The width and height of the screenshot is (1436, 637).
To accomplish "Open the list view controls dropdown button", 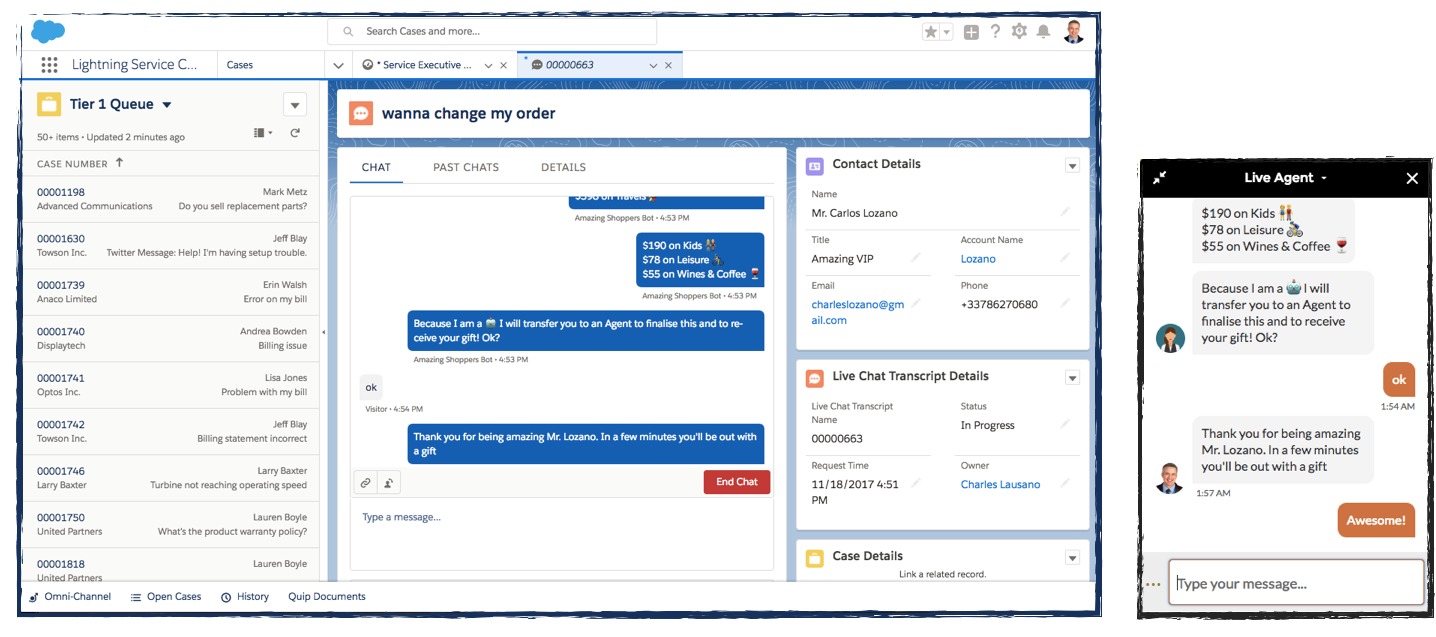I will [295, 105].
